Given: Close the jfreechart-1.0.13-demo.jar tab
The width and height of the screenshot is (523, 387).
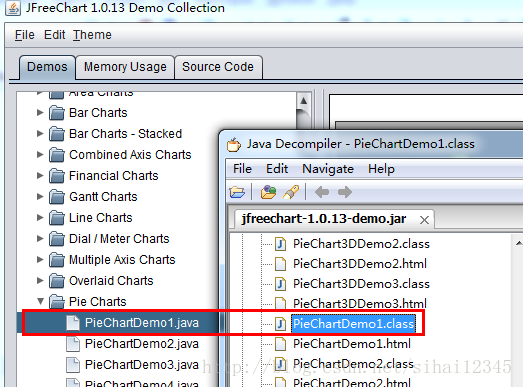Looking at the screenshot, I should coord(424,220).
